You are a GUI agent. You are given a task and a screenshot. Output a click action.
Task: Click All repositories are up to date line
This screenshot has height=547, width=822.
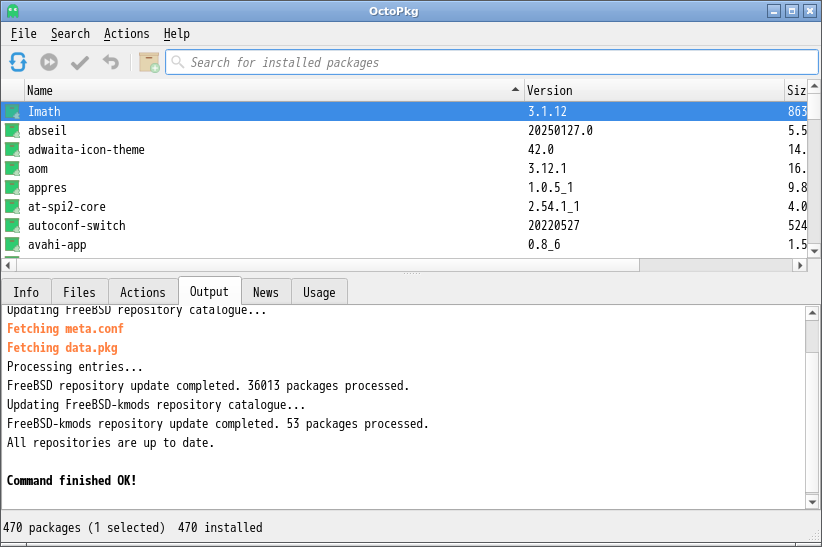pyautogui.click(x=110, y=443)
